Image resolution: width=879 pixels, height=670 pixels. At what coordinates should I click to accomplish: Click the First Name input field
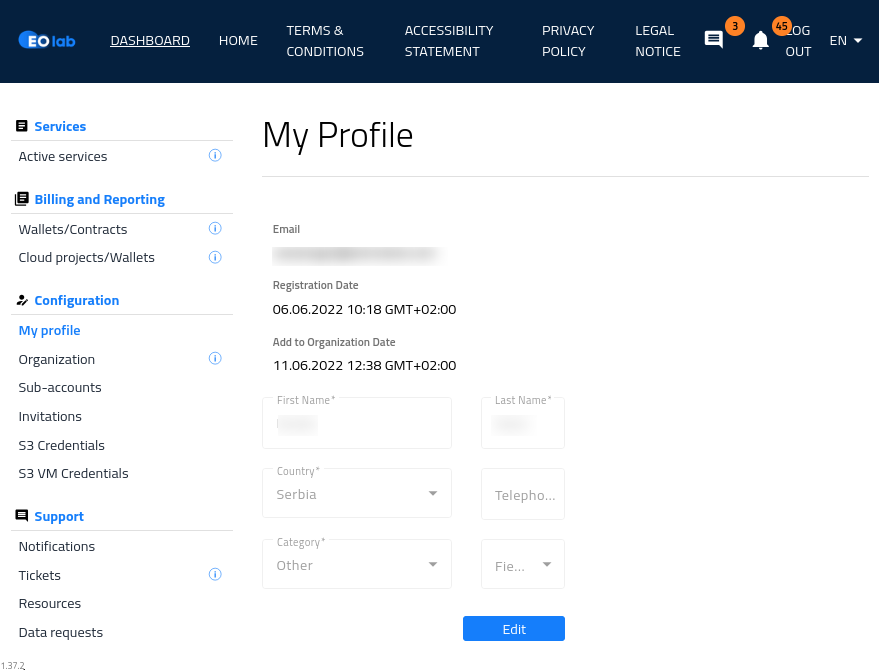click(x=357, y=424)
